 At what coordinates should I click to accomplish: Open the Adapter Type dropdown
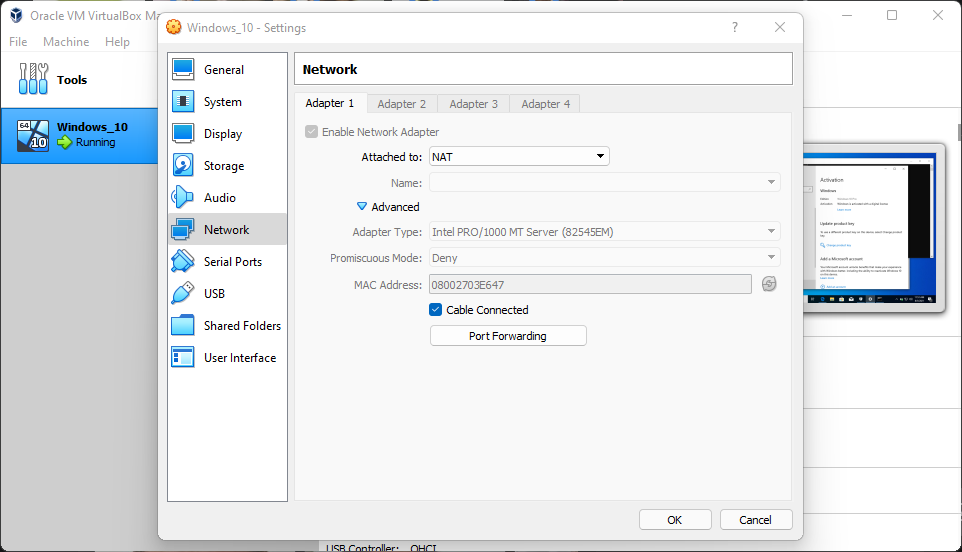(604, 232)
